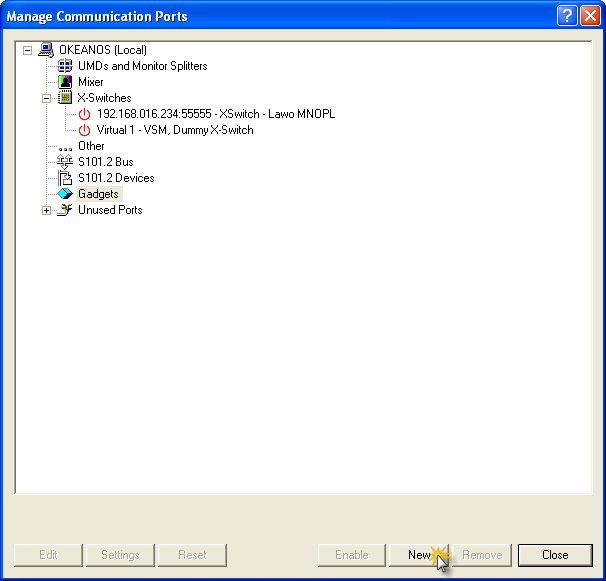
Task: Select XSwitch - Lawo MNOPL port entry
Action: (x=215, y=114)
